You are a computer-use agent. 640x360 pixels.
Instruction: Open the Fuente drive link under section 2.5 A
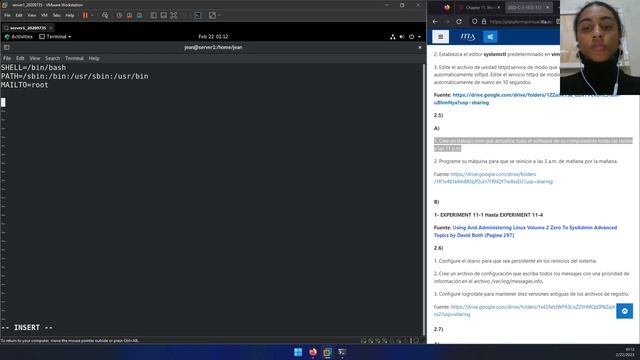(x=493, y=178)
